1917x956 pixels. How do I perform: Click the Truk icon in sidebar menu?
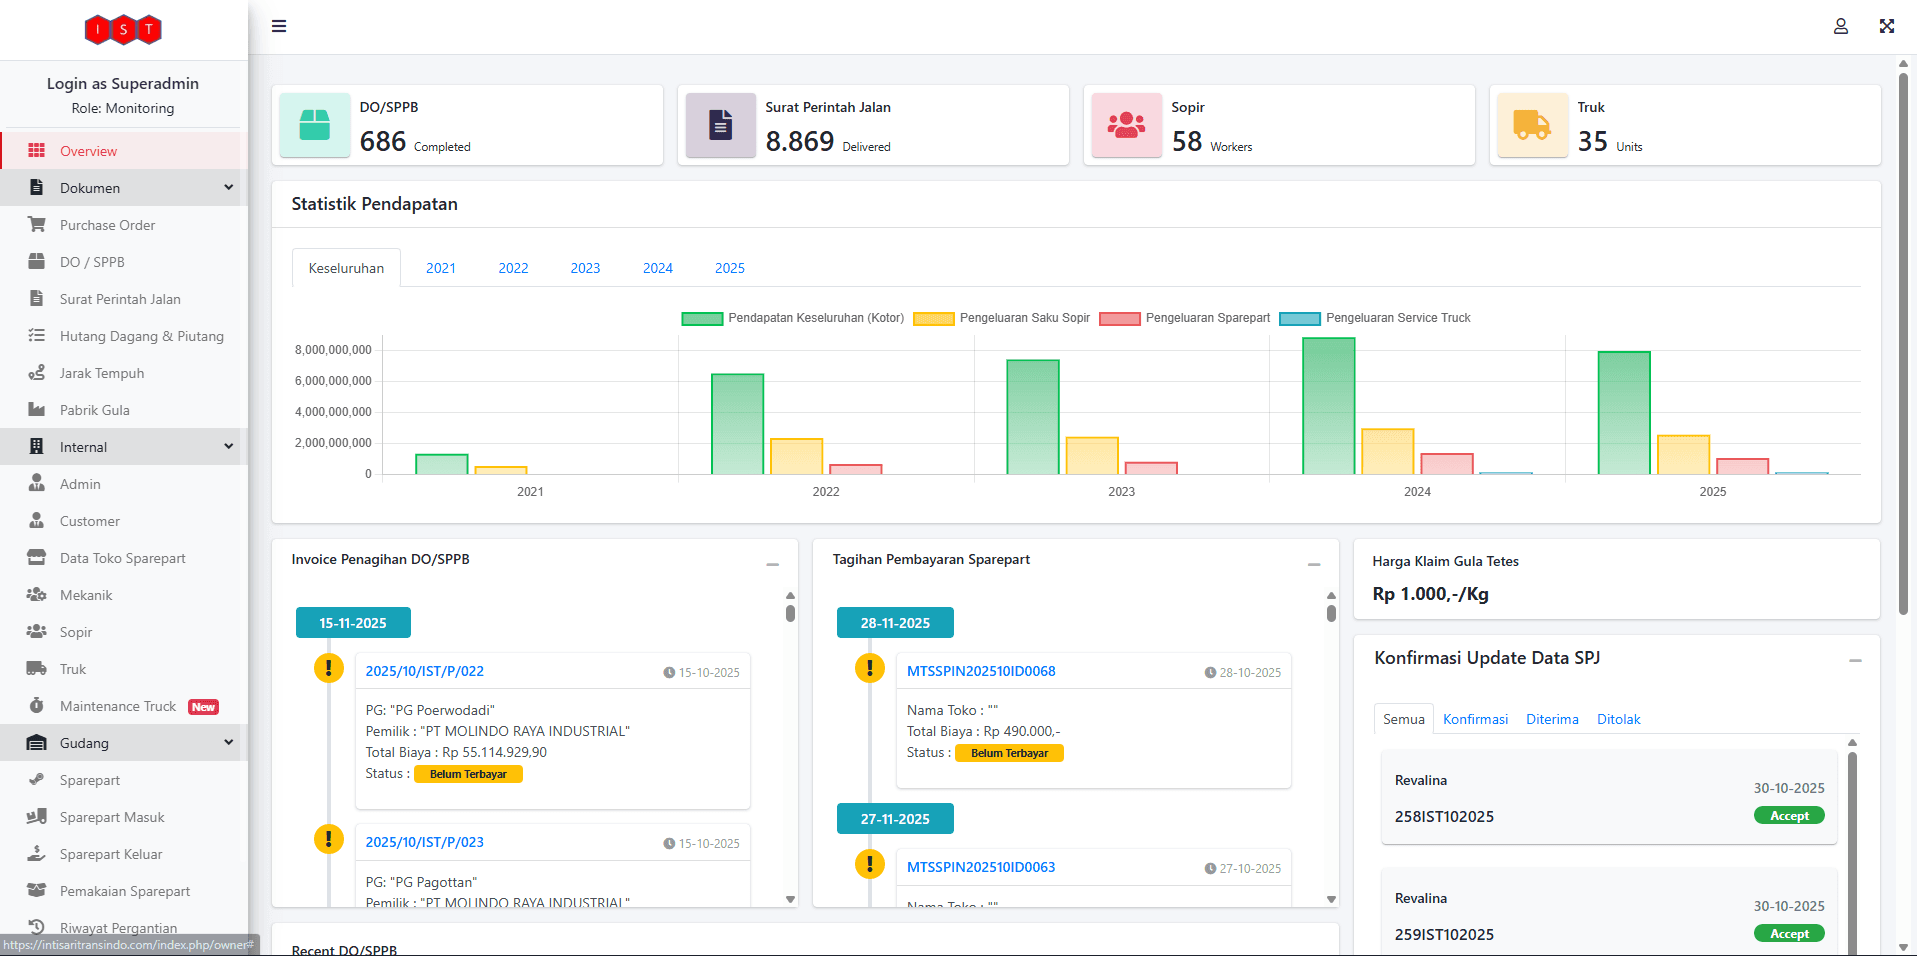pyautogui.click(x=37, y=668)
